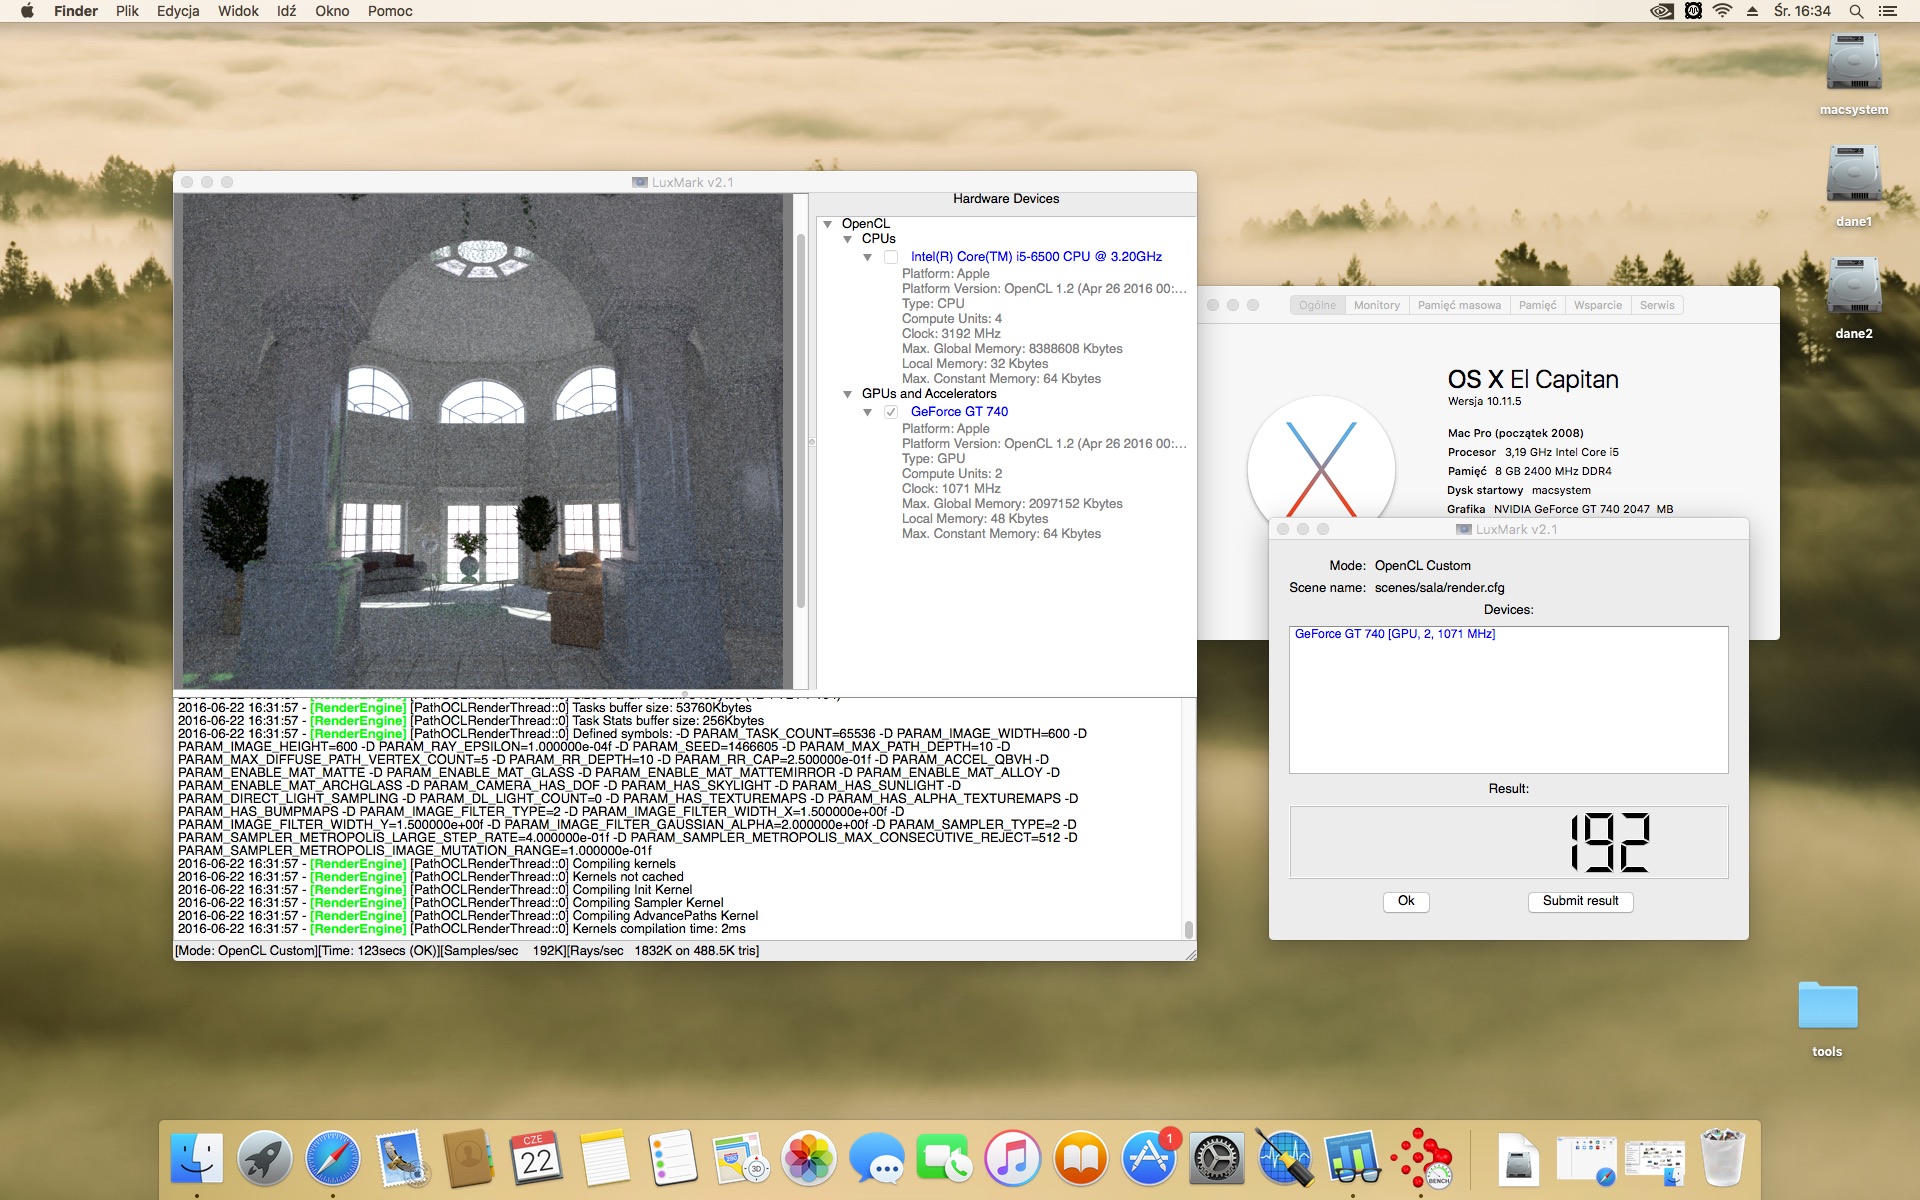Collapse the CPUs tree group
The height and width of the screenshot is (1200, 1920).
[848, 239]
